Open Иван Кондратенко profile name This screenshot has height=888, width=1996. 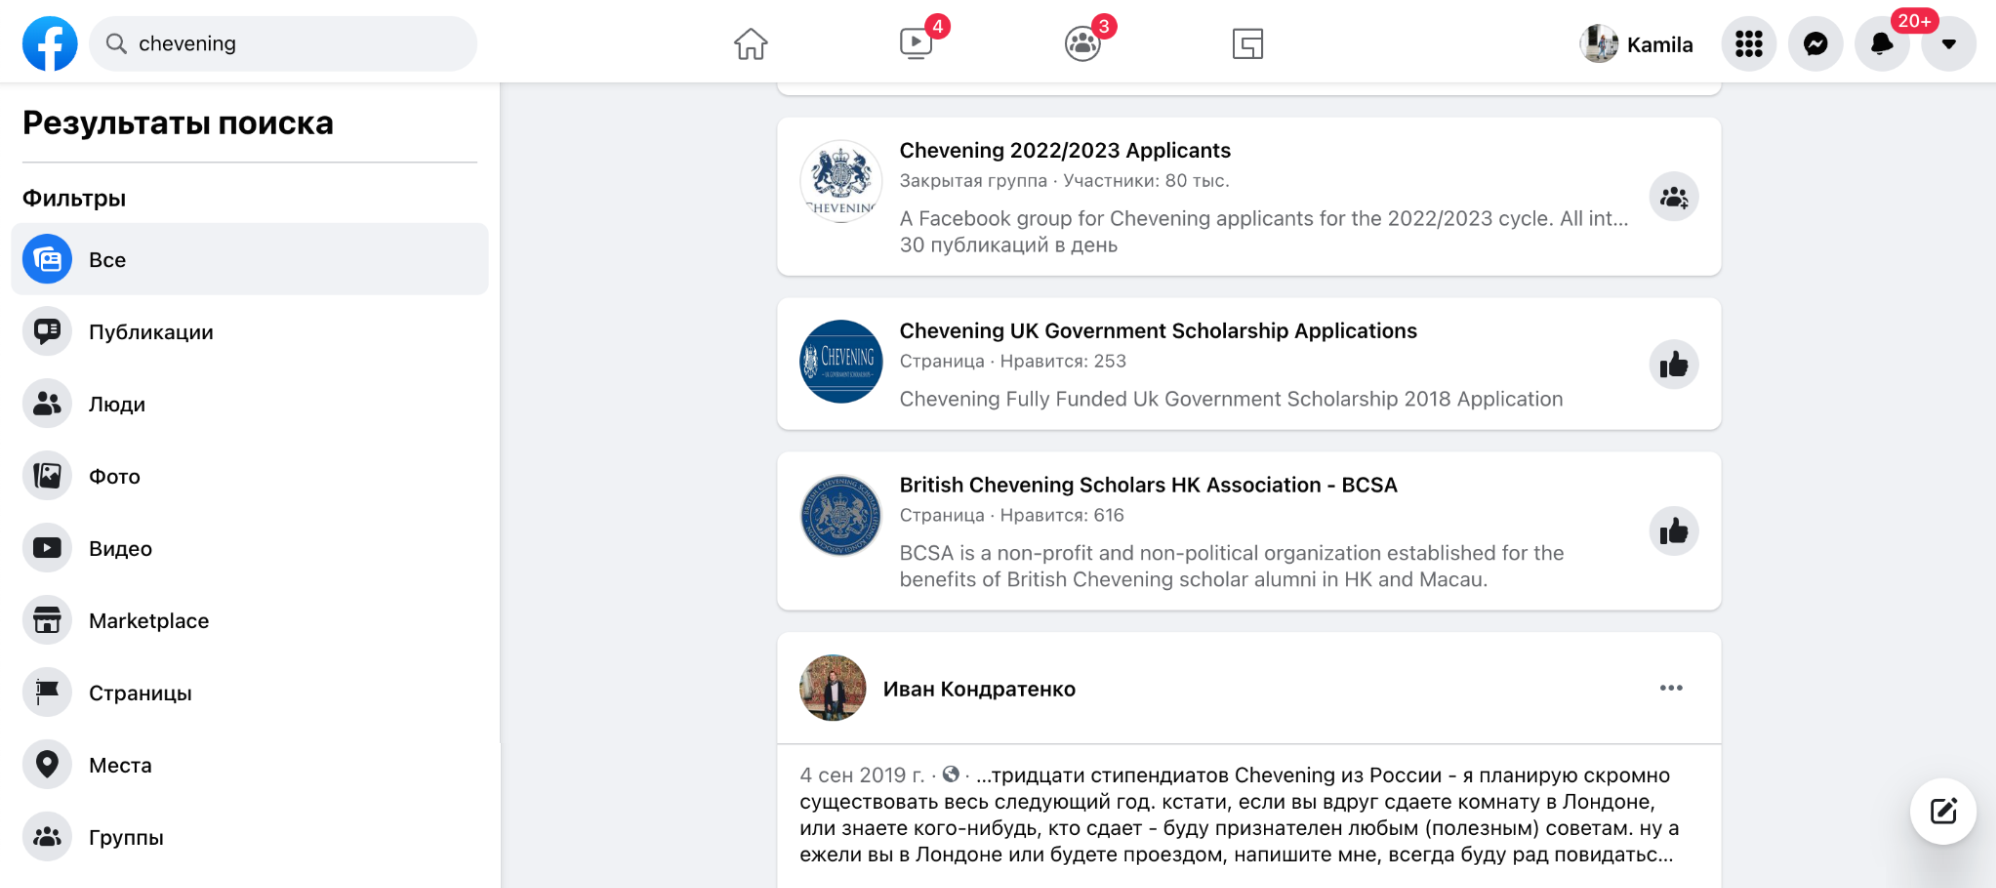[x=979, y=689]
